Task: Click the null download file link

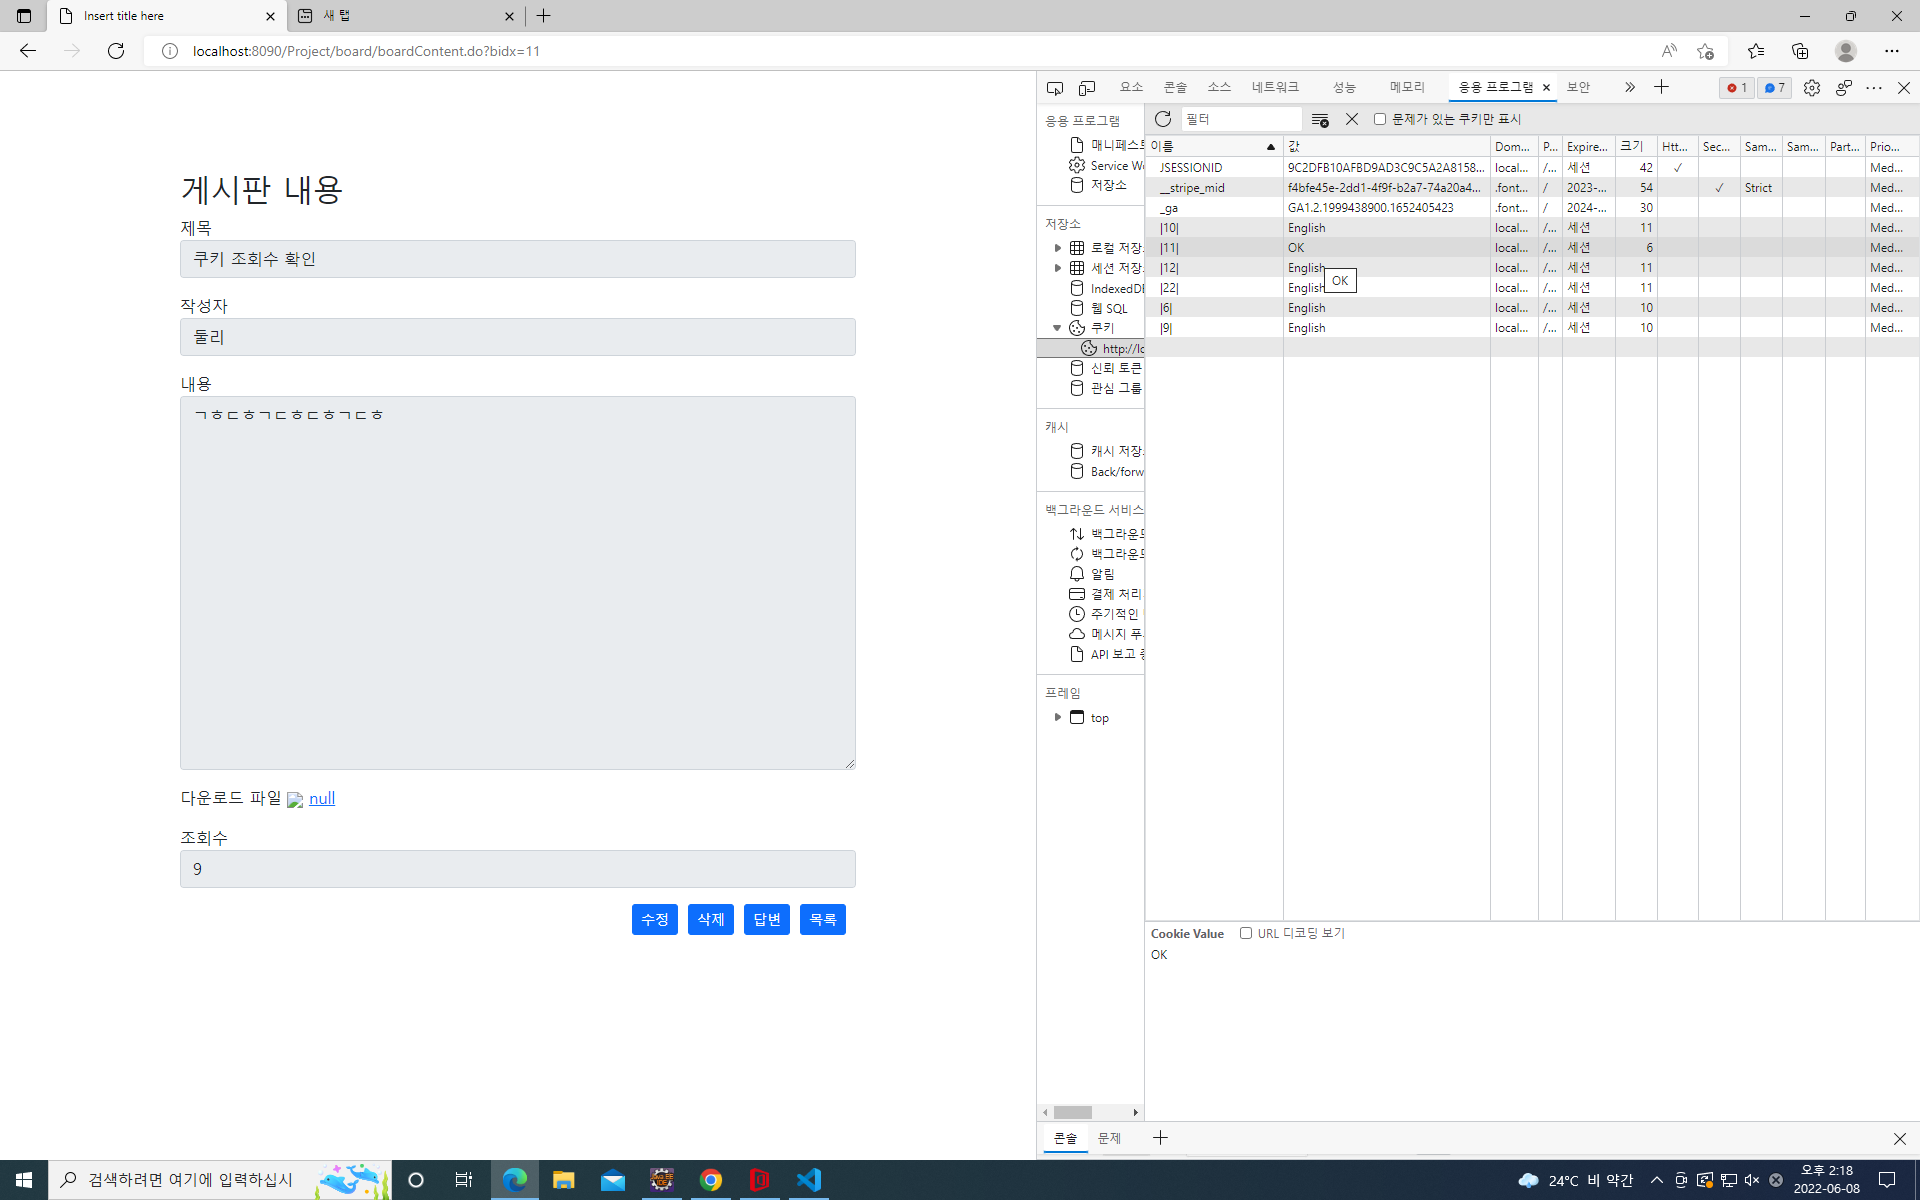Action: pyautogui.click(x=322, y=798)
